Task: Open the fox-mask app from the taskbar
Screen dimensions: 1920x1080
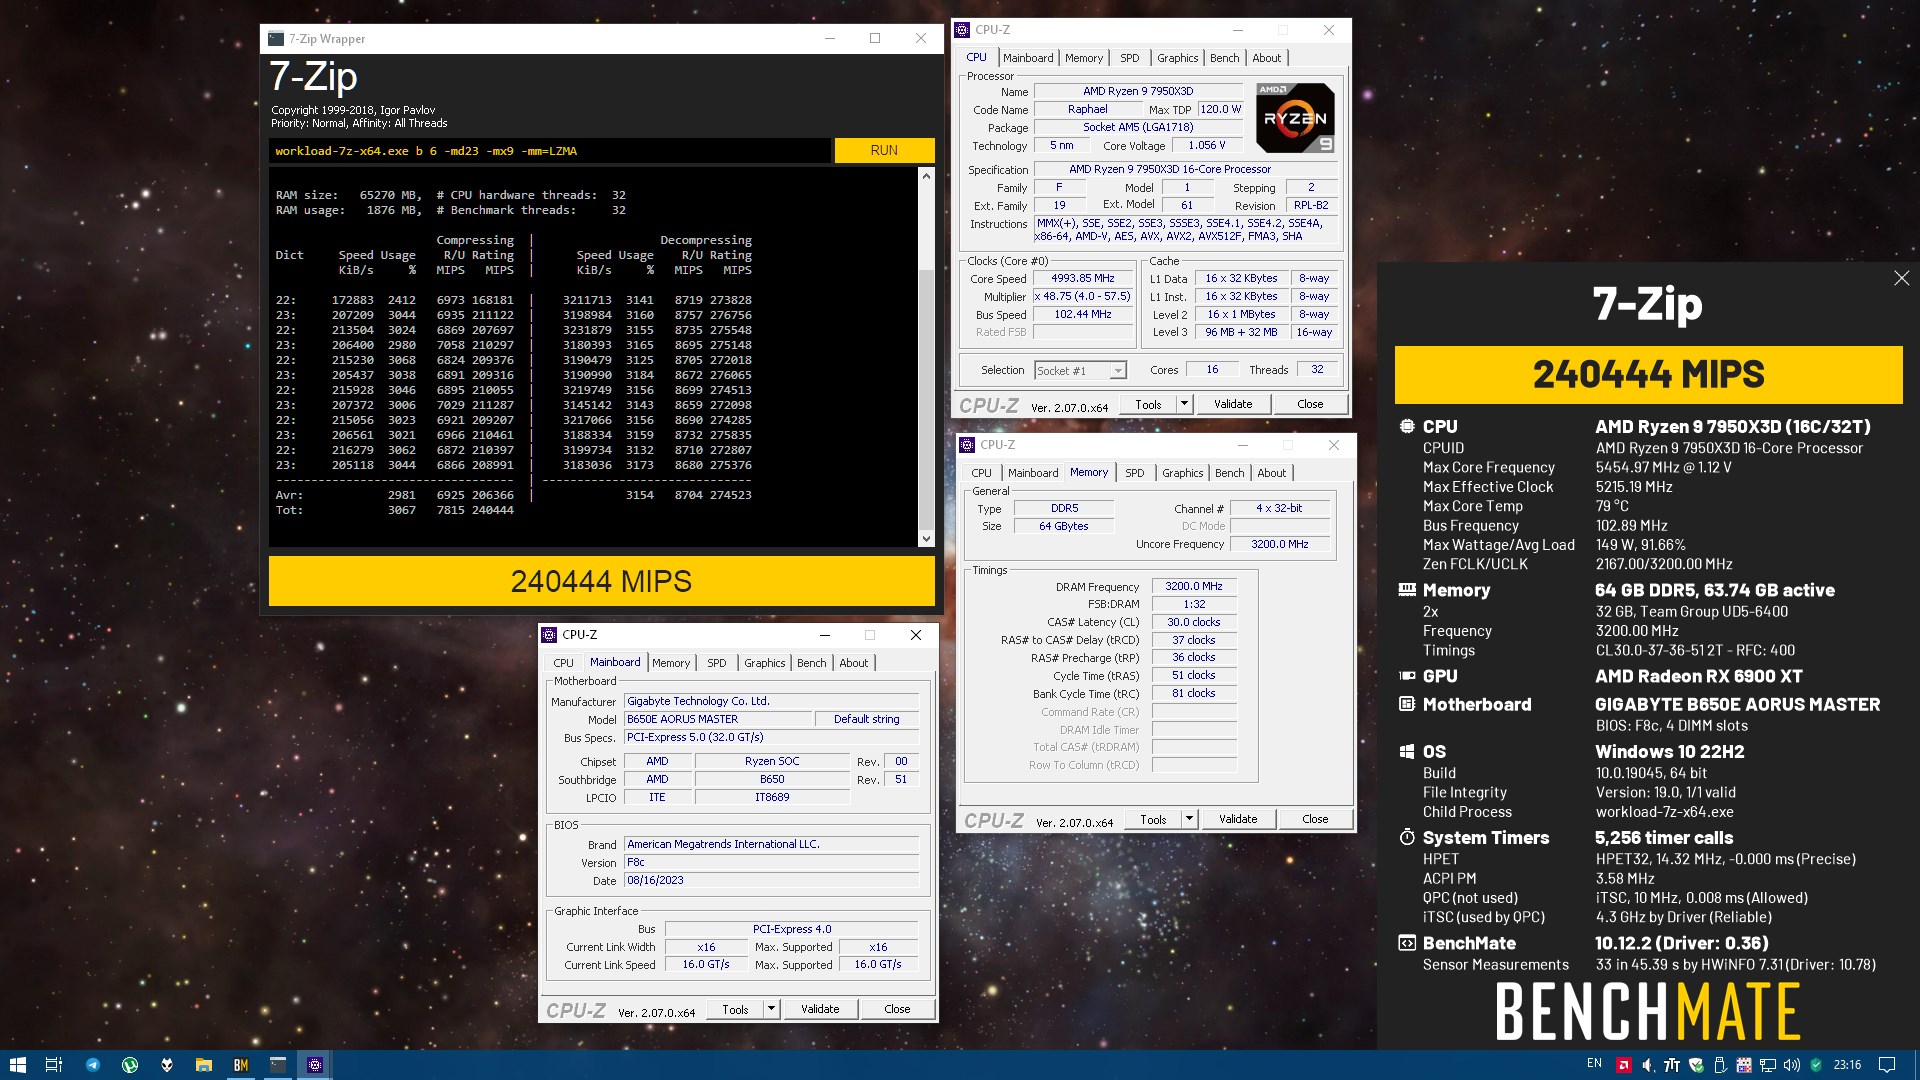Action: (x=166, y=1064)
